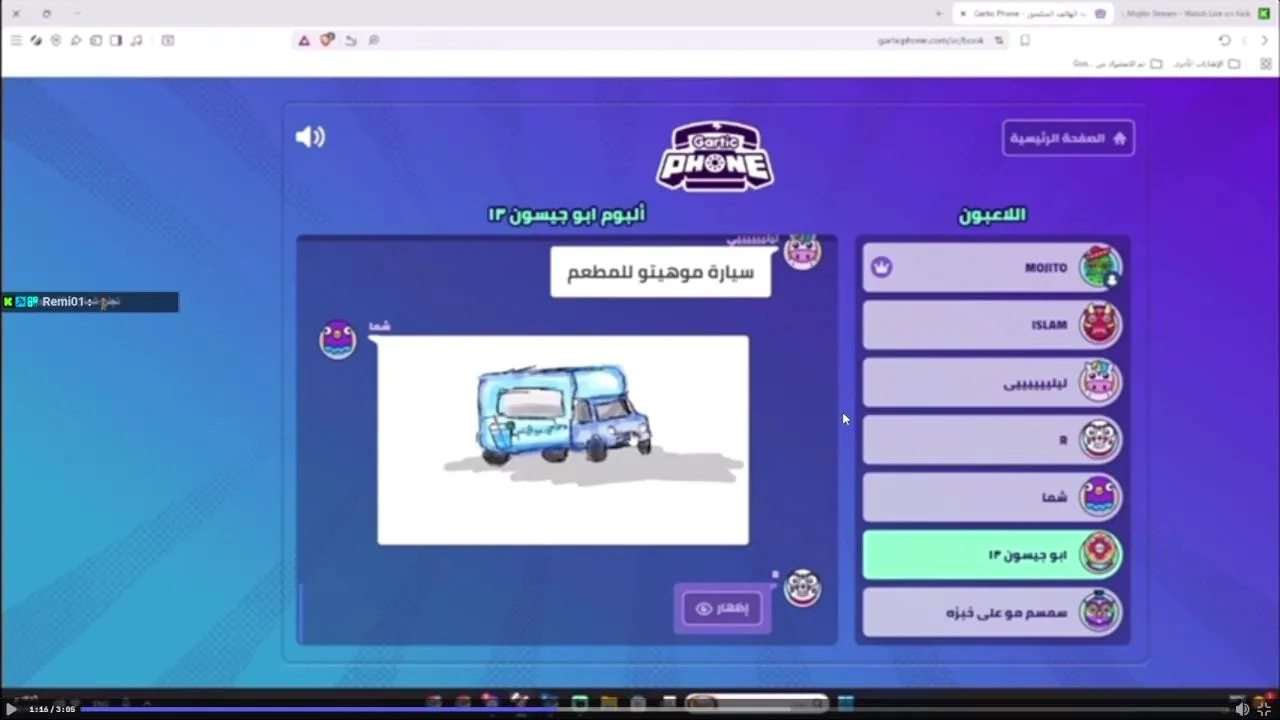The width and height of the screenshot is (1280, 720).
Task: Click avatar next to the إظهار button
Action: [x=802, y=588]
